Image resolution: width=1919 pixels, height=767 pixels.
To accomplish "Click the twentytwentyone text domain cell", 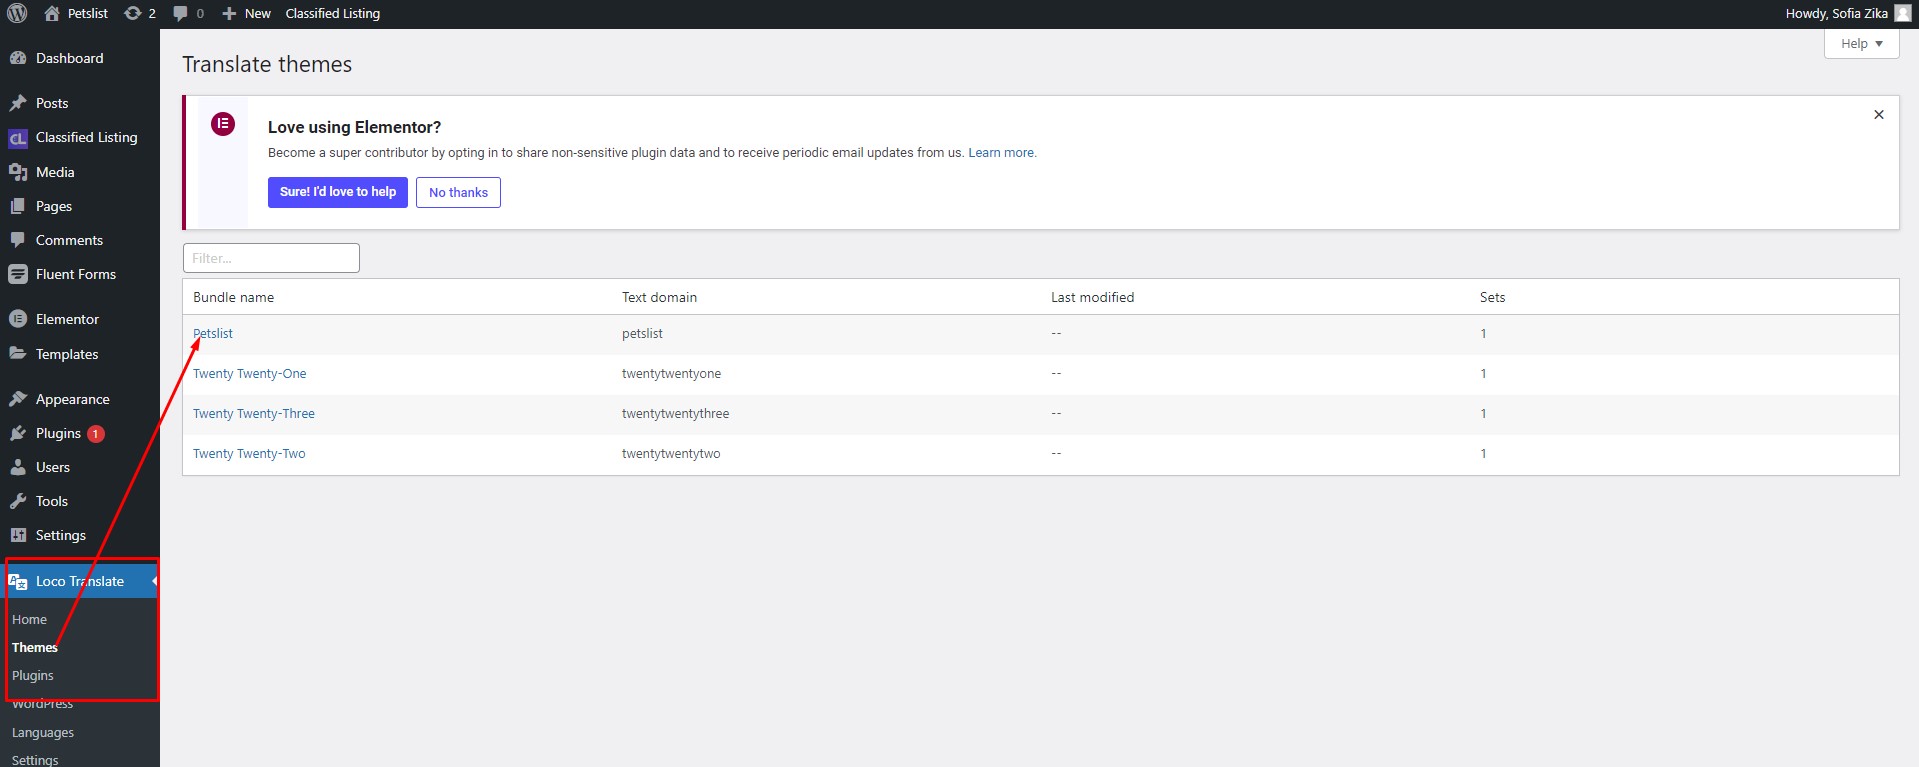I will point(671,374).
